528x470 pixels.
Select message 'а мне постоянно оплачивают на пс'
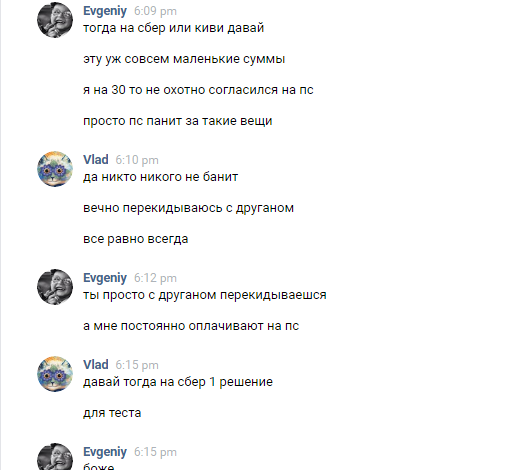(191, 326)
